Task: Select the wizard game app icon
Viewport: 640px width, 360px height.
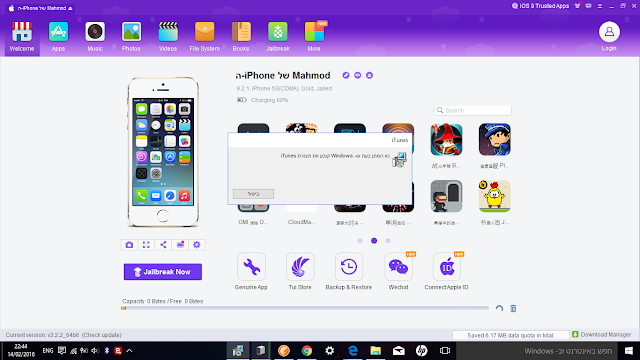Action: (x=446, y=140)
